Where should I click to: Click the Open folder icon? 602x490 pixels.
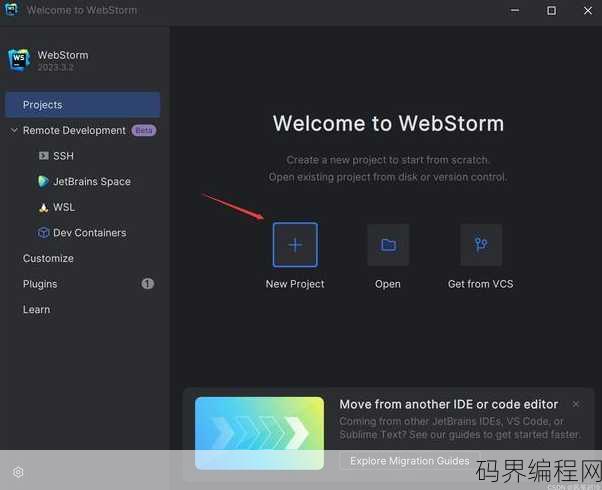click(x=388, y=245)
